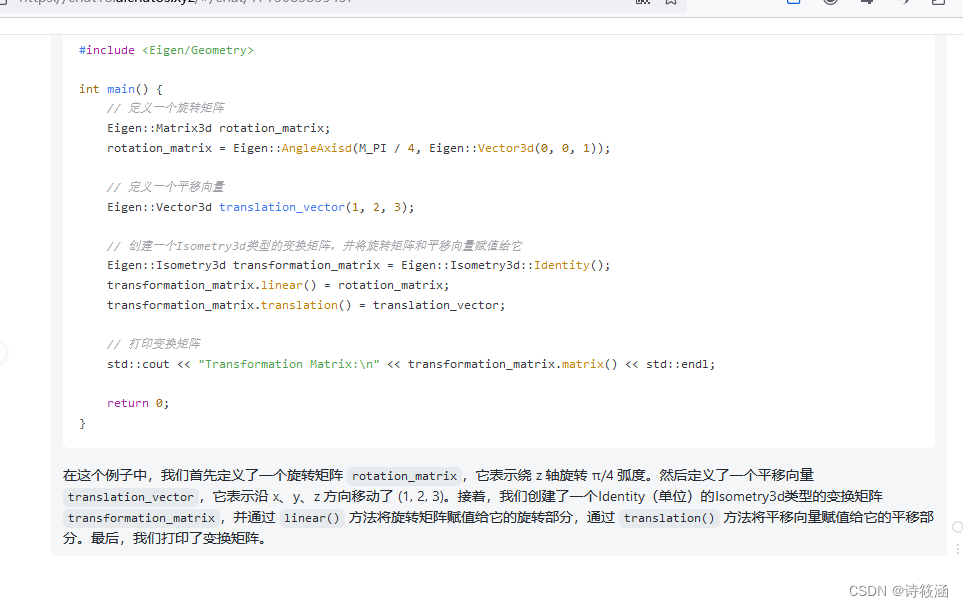963x608 pixels.
Task: Click the comment '// 打印变换矩阵'
Action: (154, 344)
